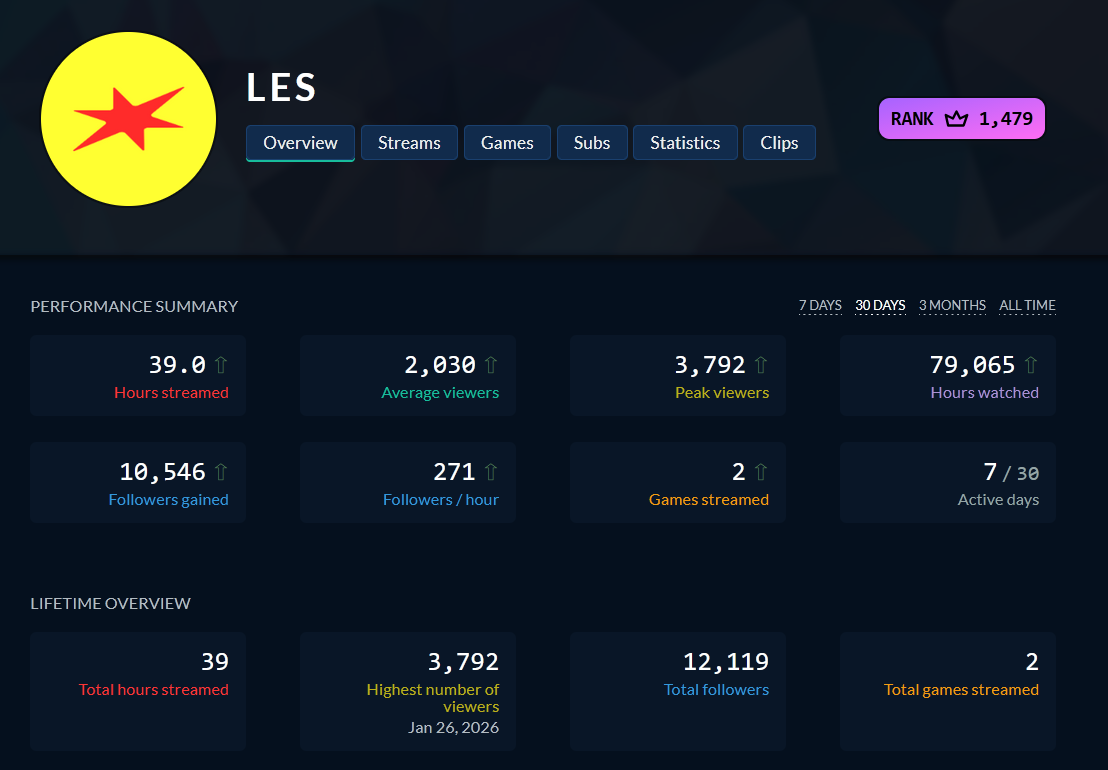Image resolution: width=1108 pixels, height=770 pixels.
Task: Click the LES profile avatar
Action: point(128,118)
